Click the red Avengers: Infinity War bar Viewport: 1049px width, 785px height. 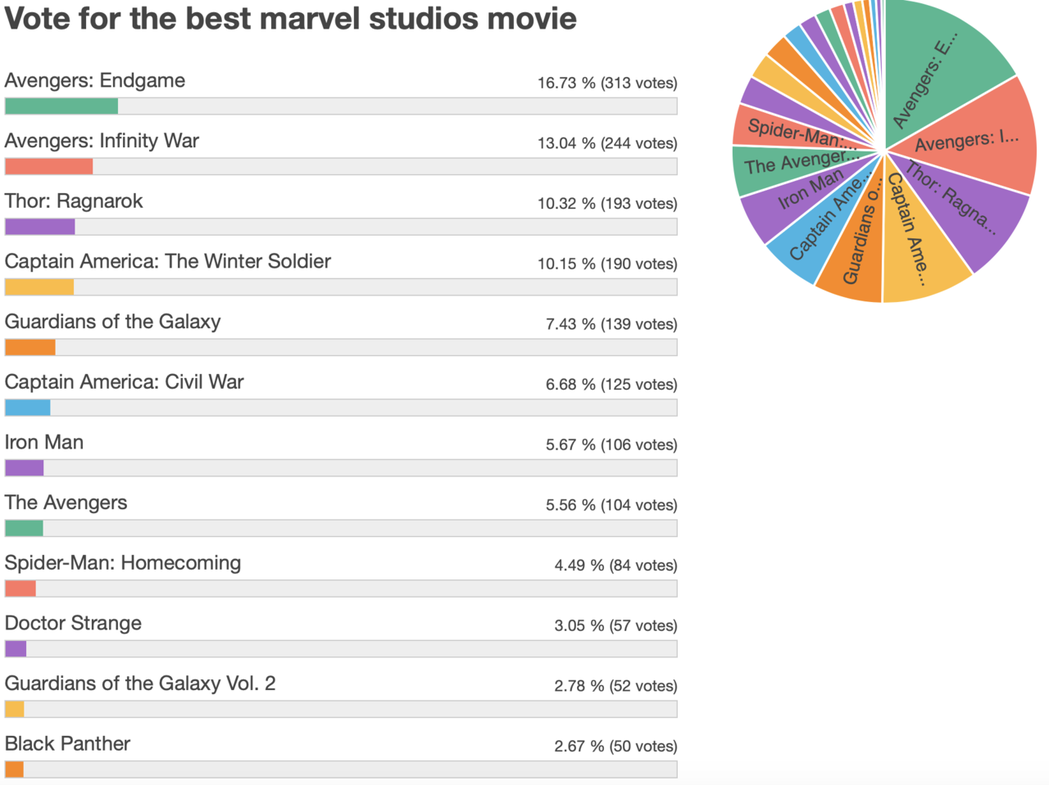click(x=48, y=167)
